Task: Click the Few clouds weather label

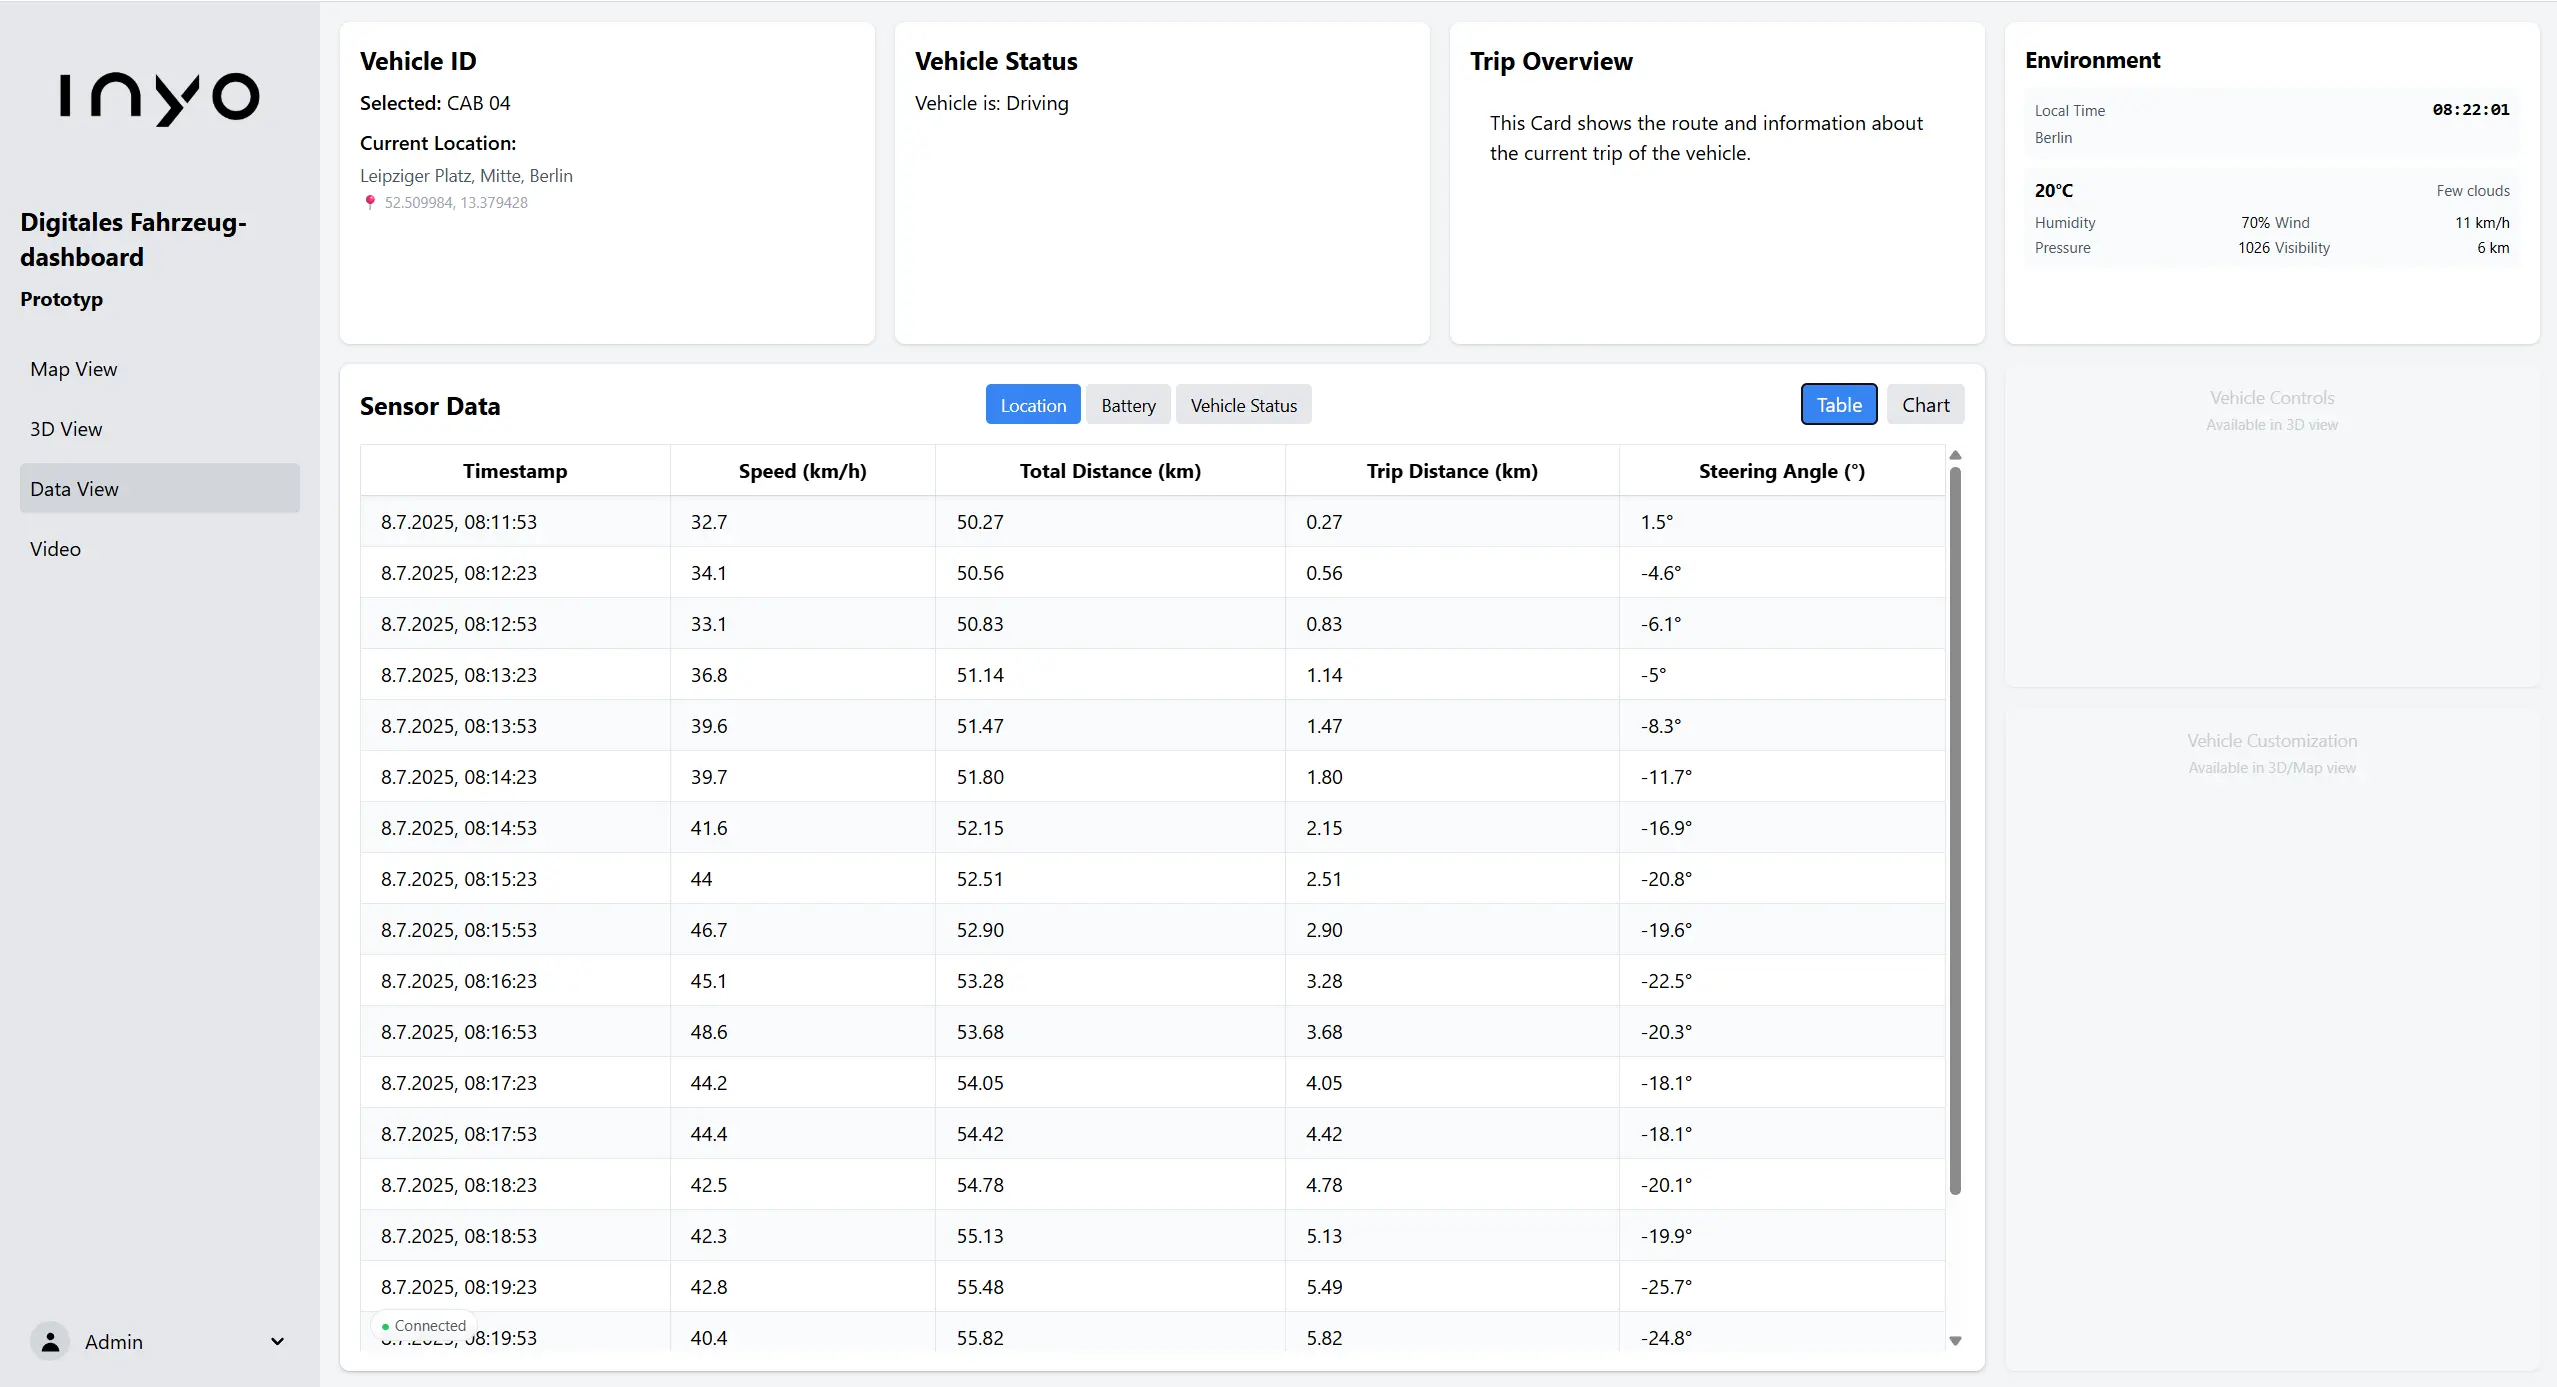Action: [2473, 191]
